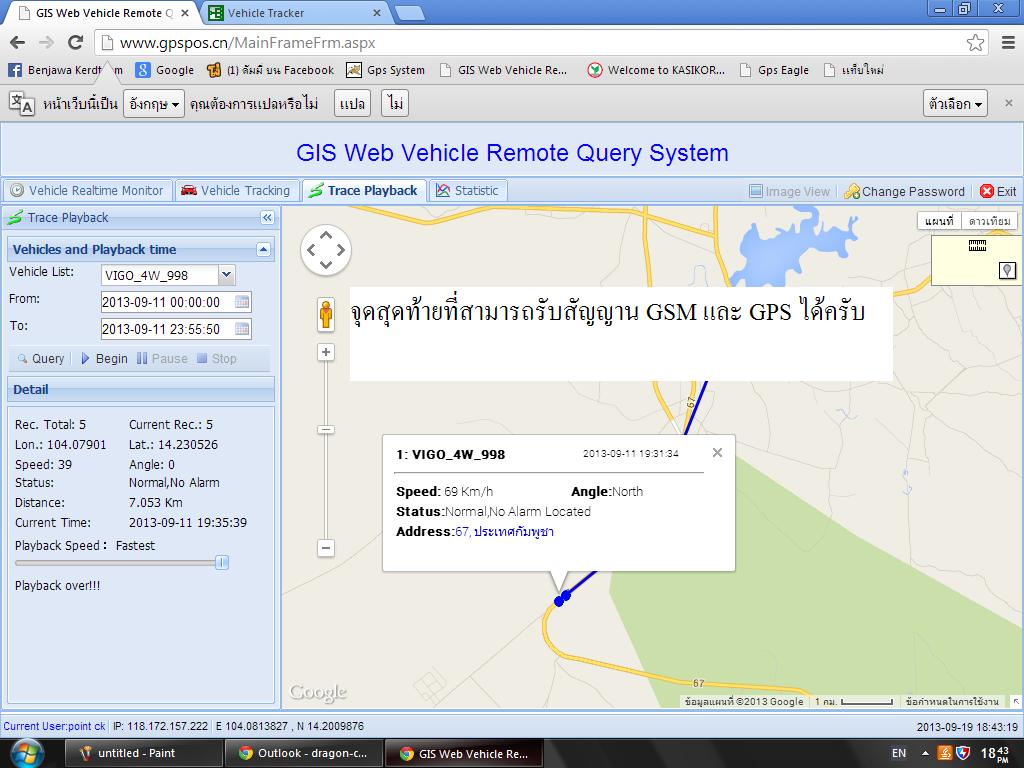This screenshot has width=1024, height=768.
Task: Bookmark this page with the star icon
Action: point(975,42)
